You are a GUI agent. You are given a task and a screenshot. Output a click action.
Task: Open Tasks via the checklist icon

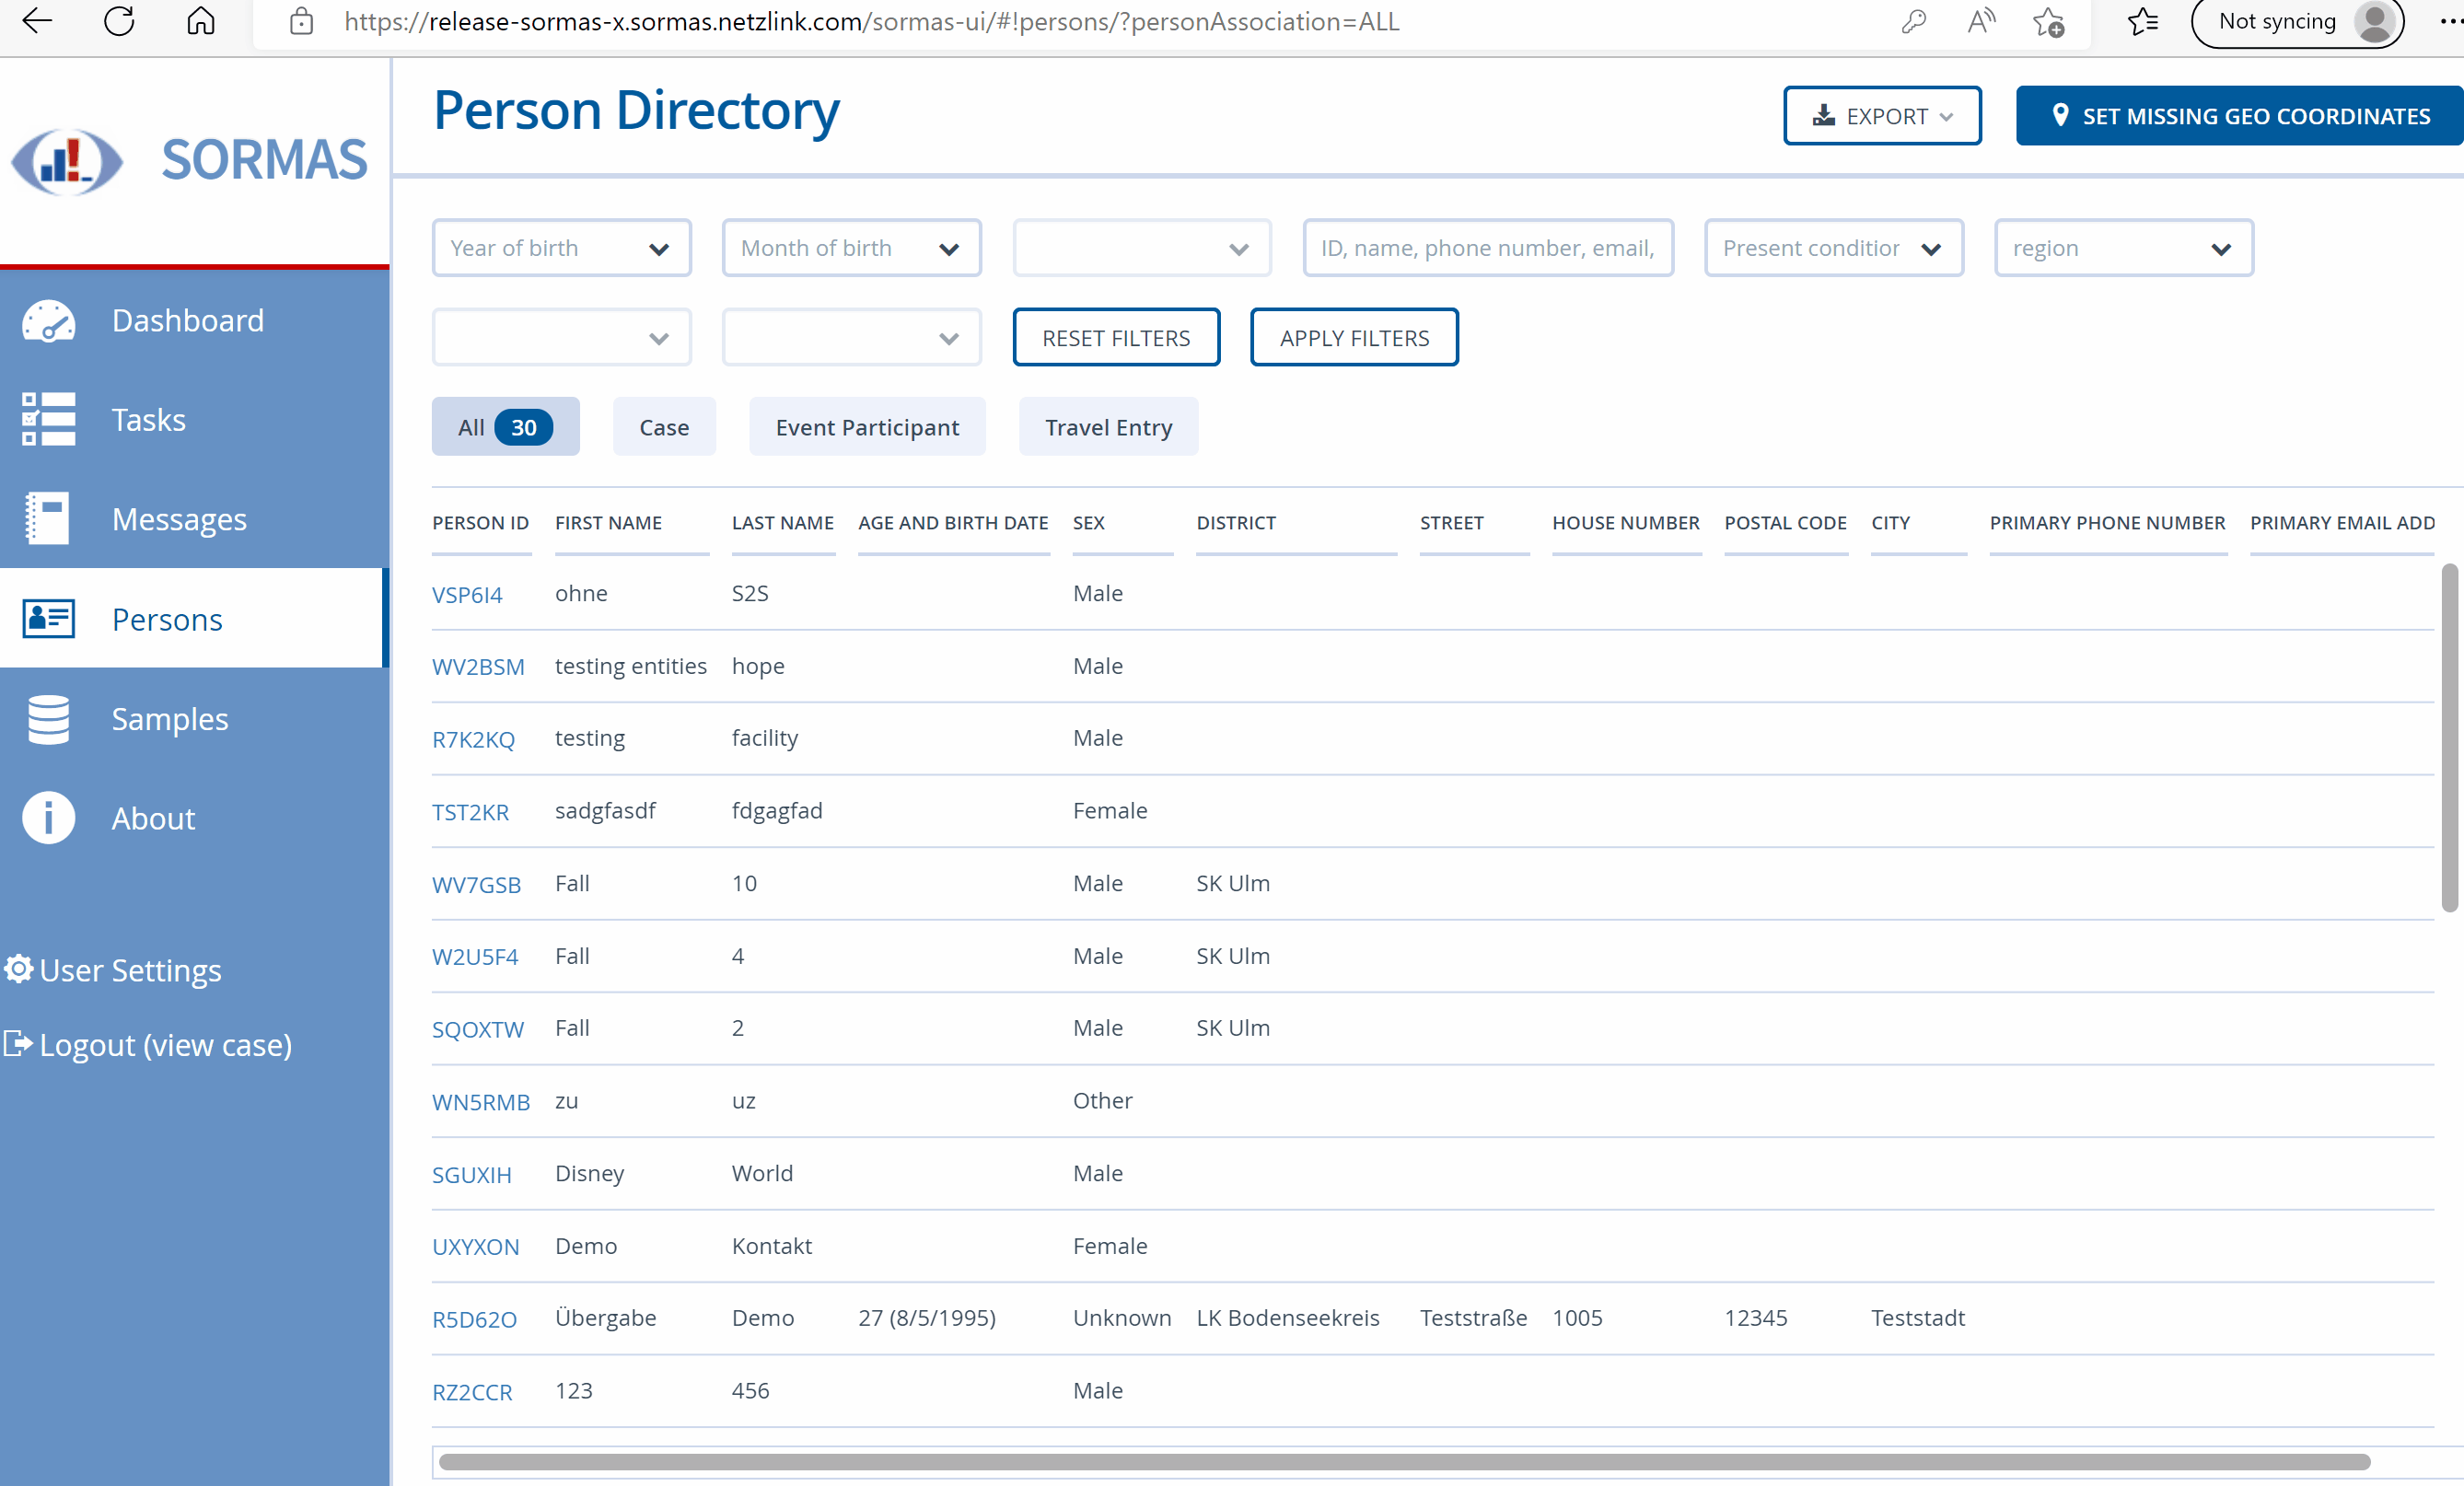48,419
